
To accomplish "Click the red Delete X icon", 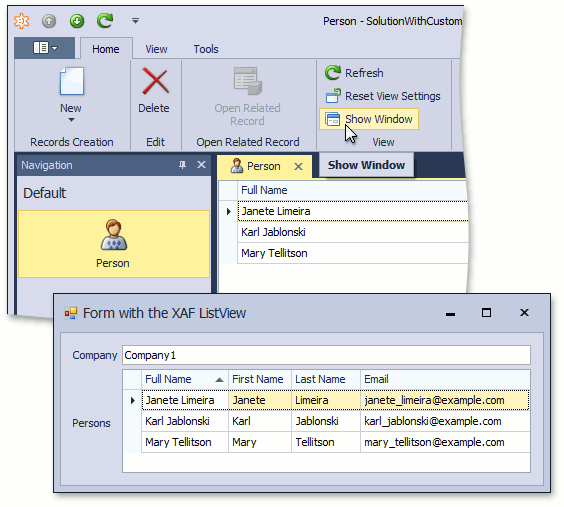I will pos(155,81).
